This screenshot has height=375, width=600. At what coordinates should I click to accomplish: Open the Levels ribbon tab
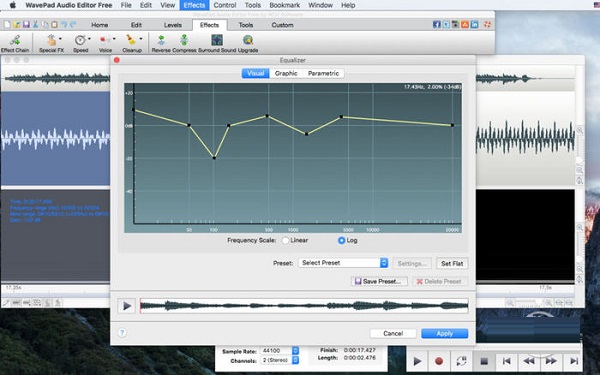click(173, 25)
